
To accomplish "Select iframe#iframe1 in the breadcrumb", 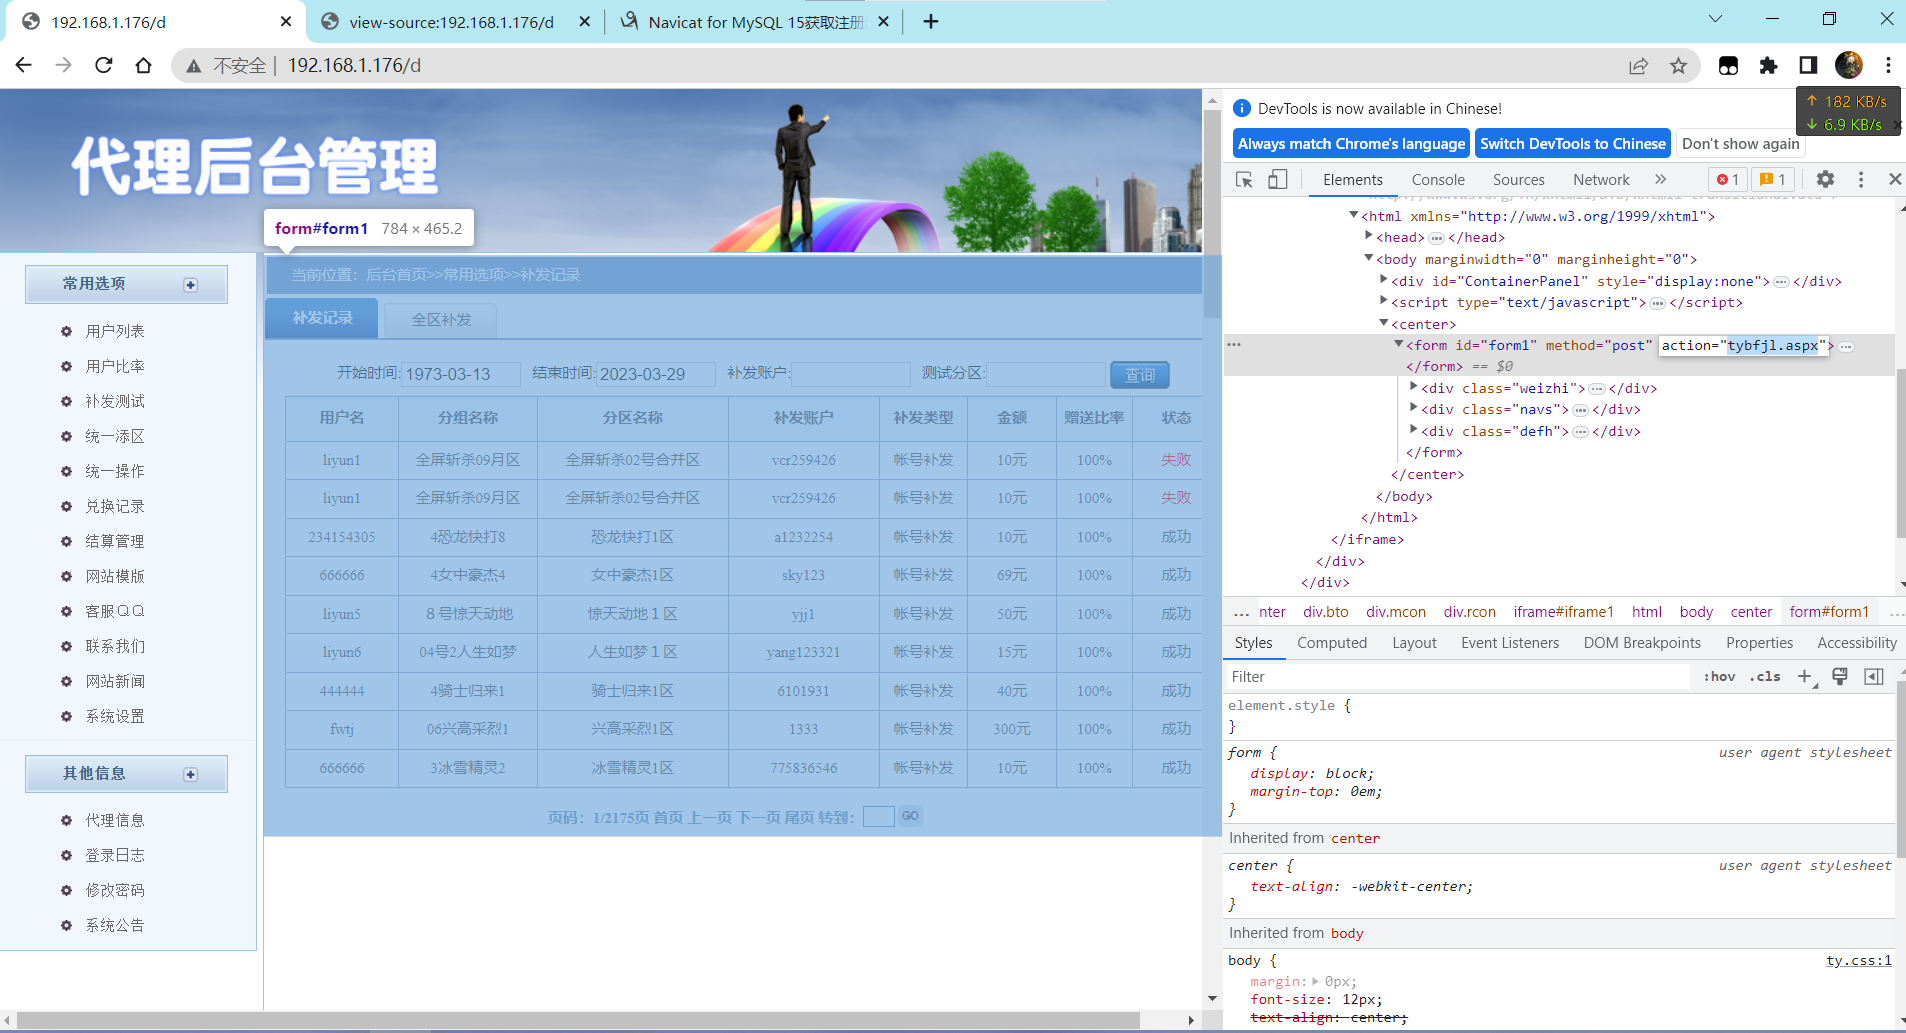I will [1563, 612].
